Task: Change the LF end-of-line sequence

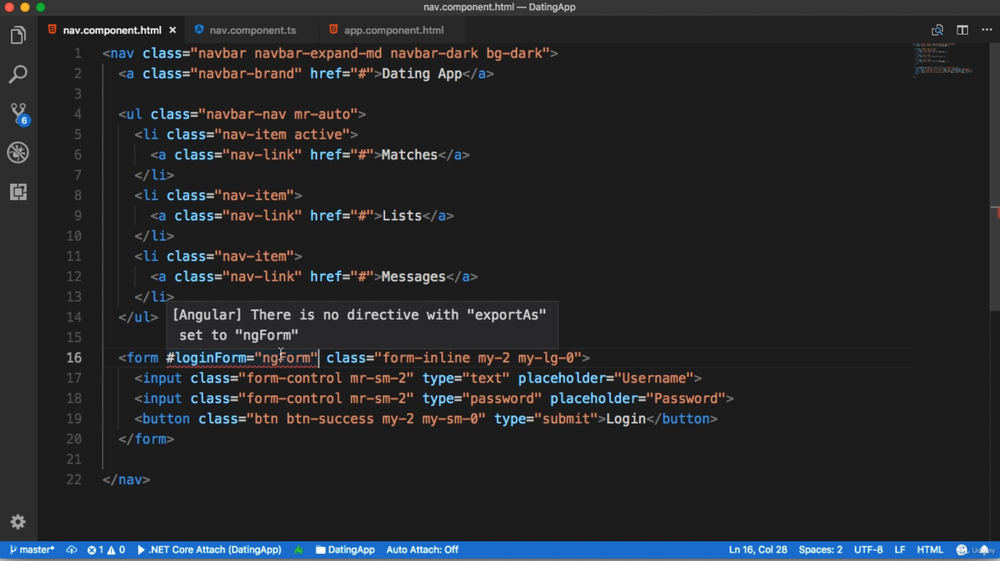Action: click(x=900, y=550)
